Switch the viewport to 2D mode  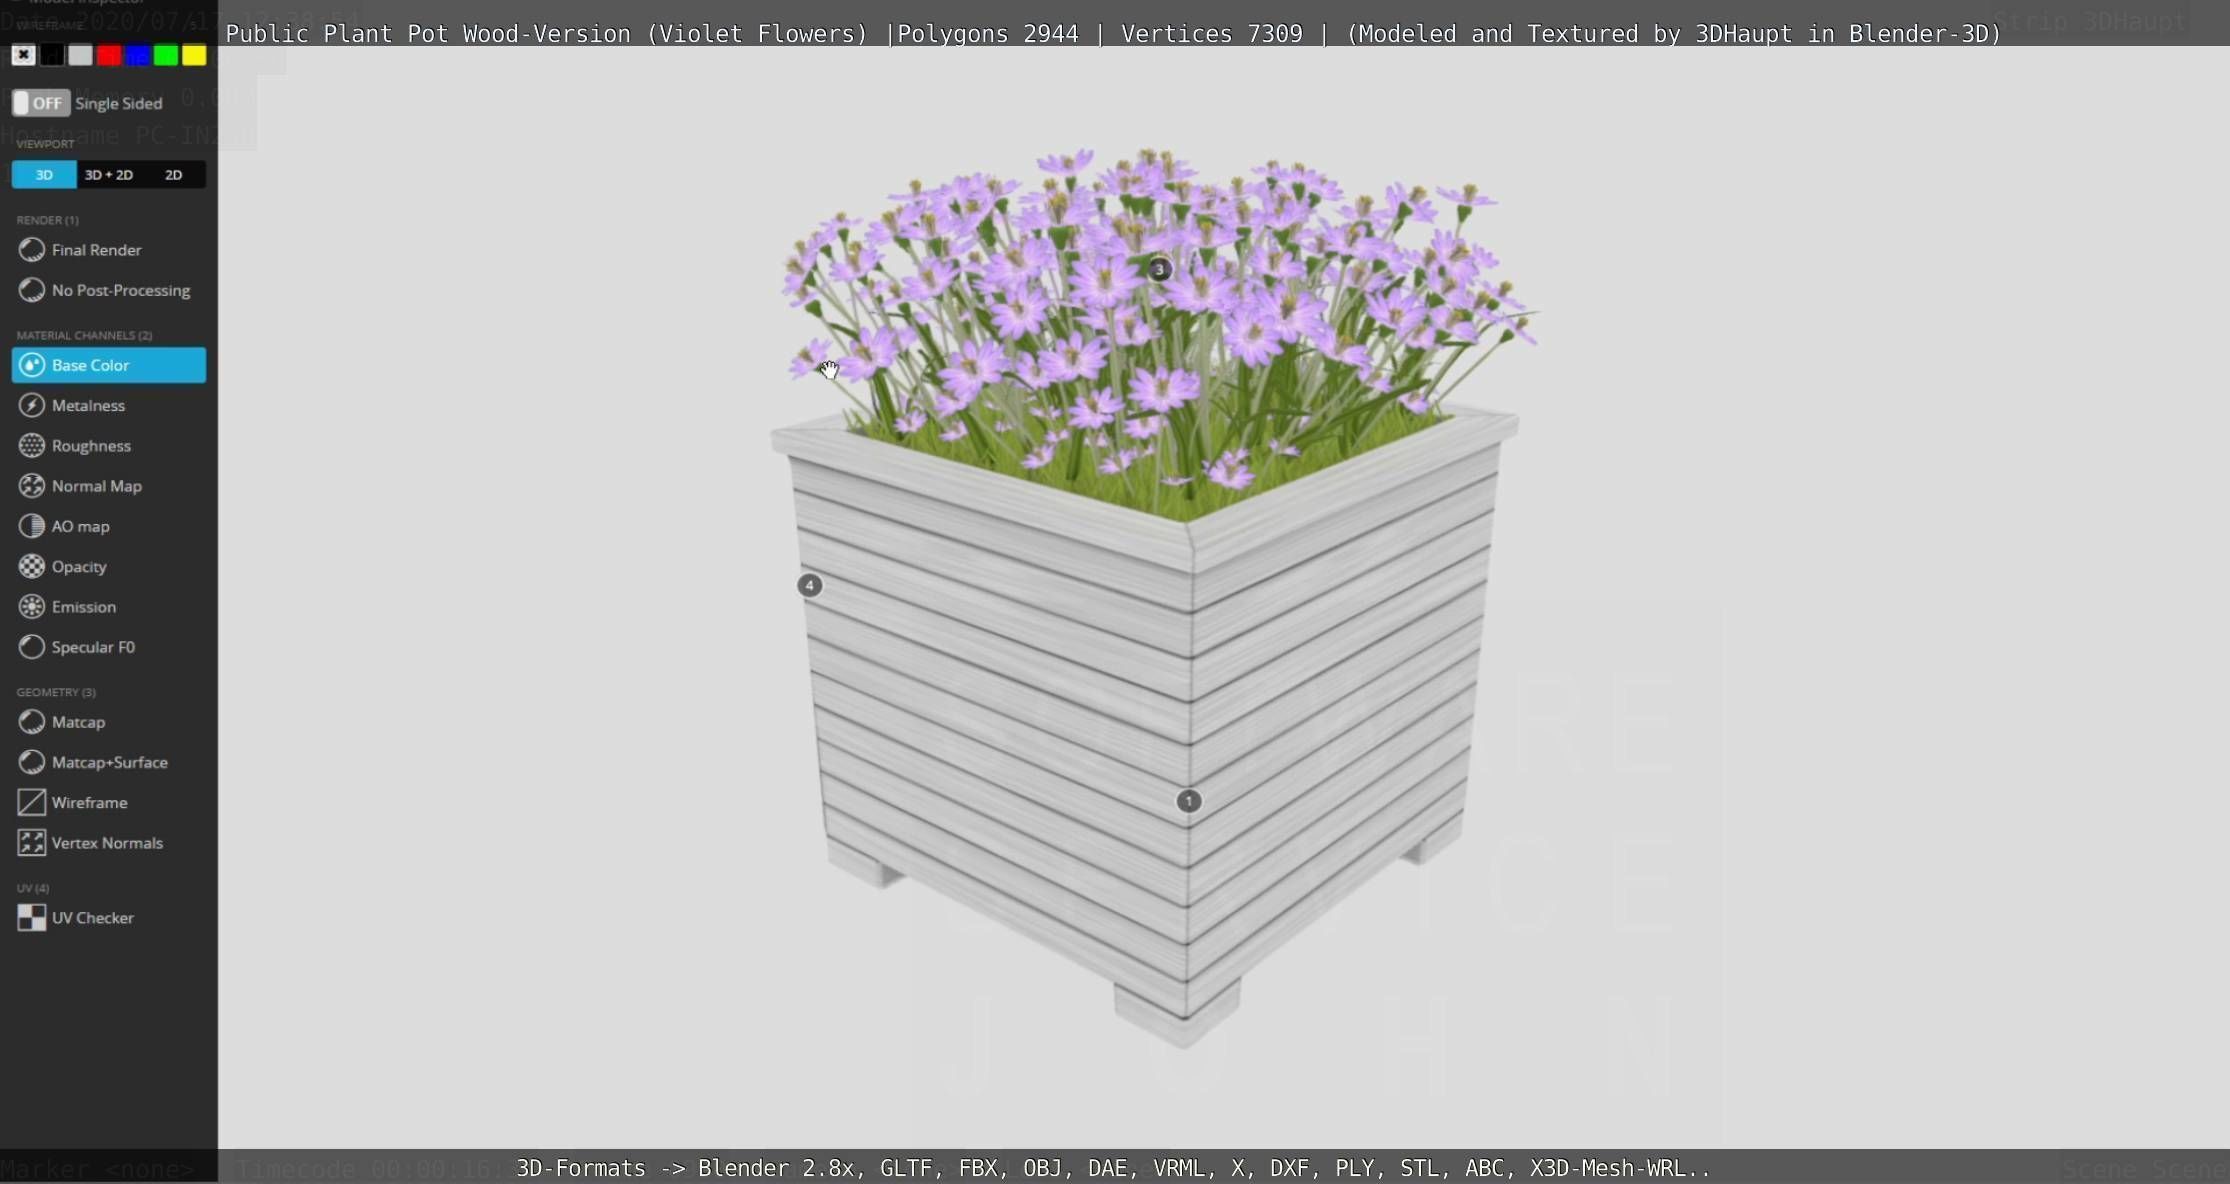point(173,175)
